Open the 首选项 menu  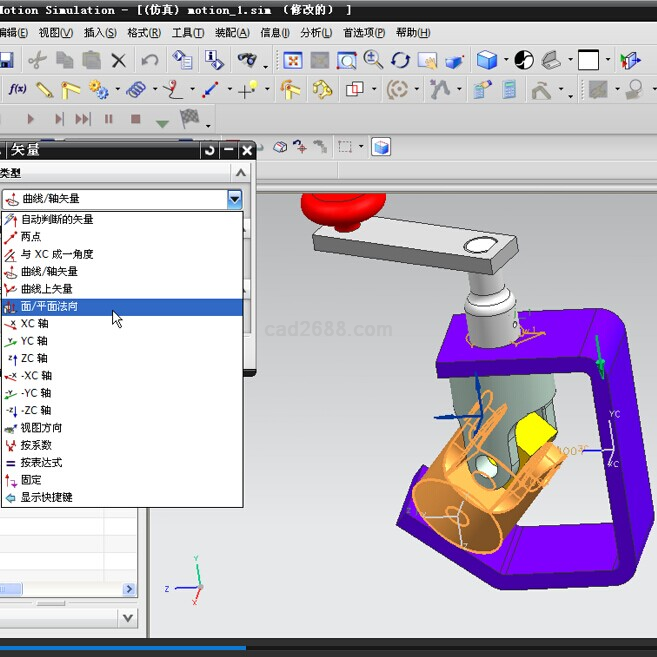click(x=363, y=33)
